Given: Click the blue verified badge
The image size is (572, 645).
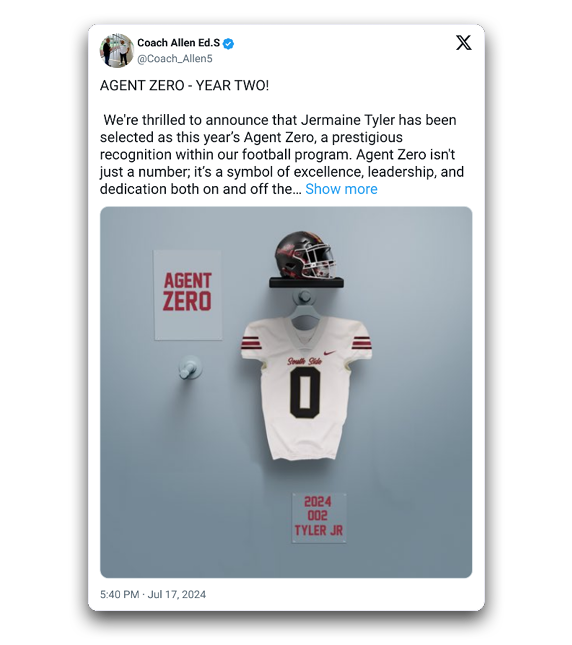Looking at the screenshot, I should point(229,44).
